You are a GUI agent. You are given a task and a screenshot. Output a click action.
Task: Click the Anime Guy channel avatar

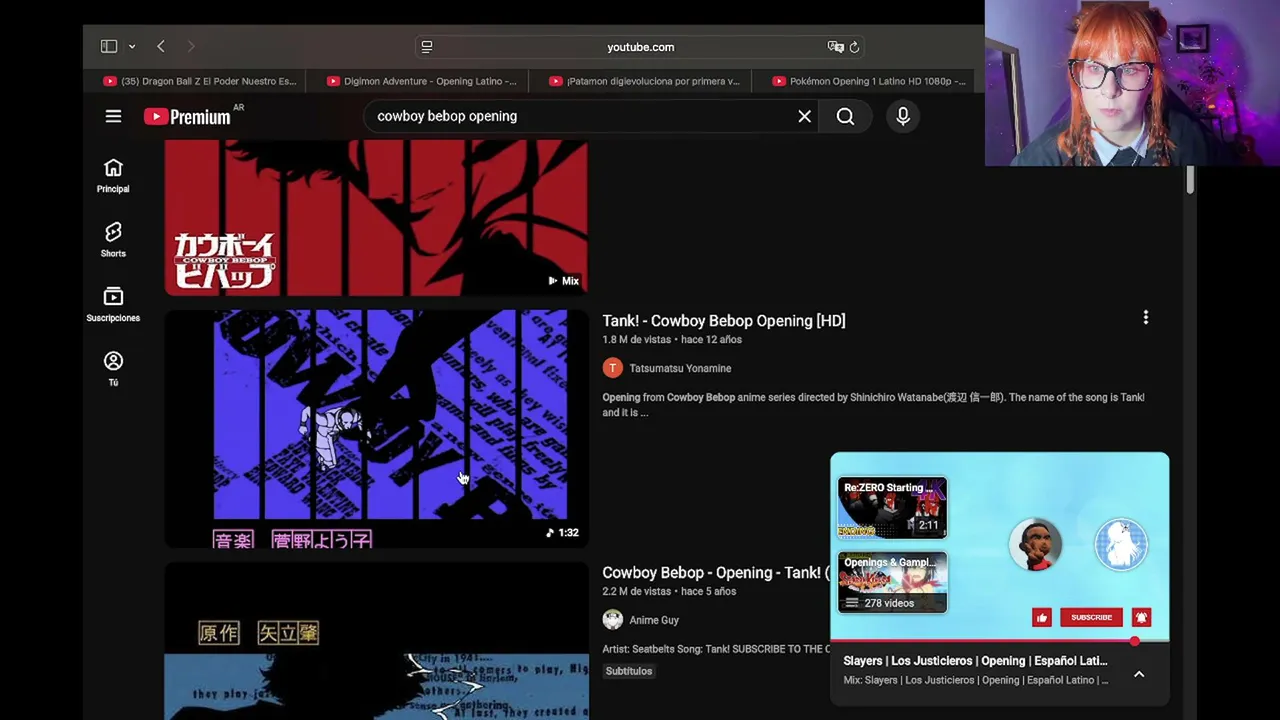pyautogui.click(x=612, y=620)
